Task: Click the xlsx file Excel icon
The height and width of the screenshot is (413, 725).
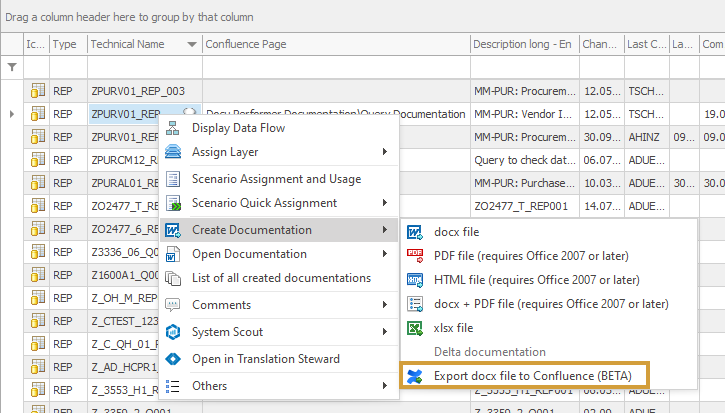Action: coord(415,328)
